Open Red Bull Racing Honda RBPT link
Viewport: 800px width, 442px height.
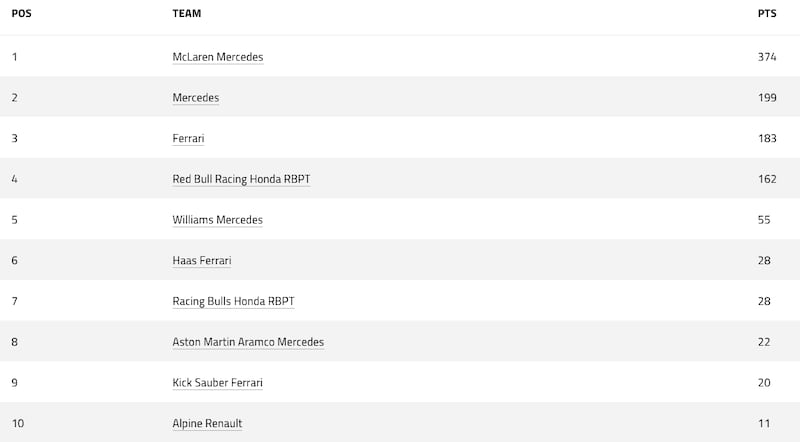[x=241, y=179]
